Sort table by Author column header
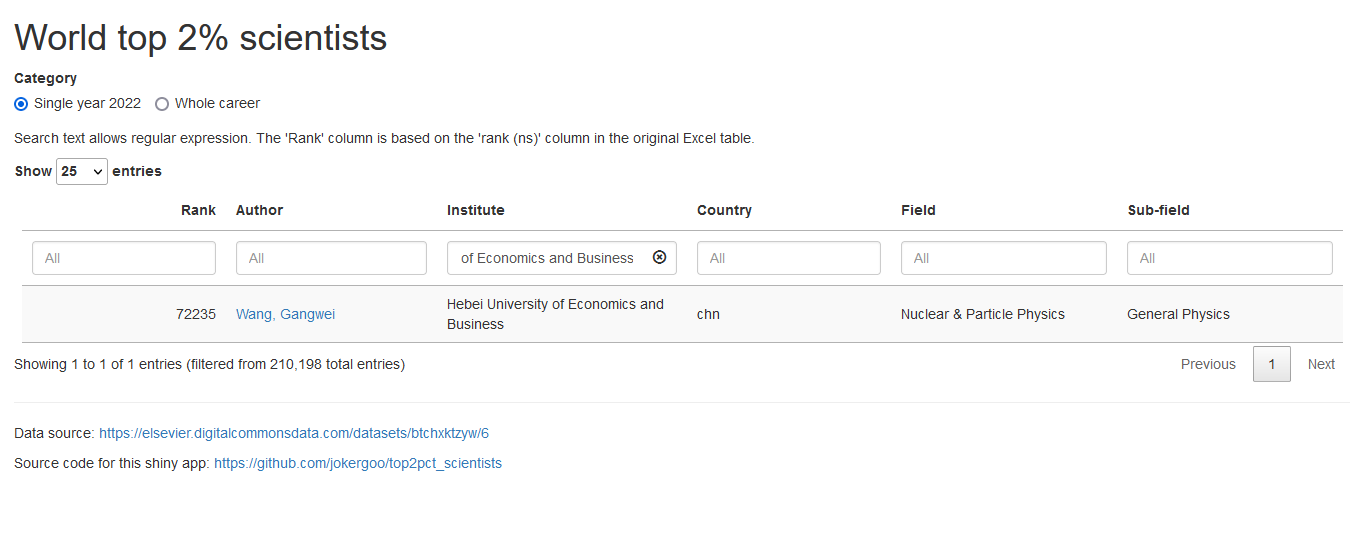This screenshot has height=548, width=1361. pos(259,210)
